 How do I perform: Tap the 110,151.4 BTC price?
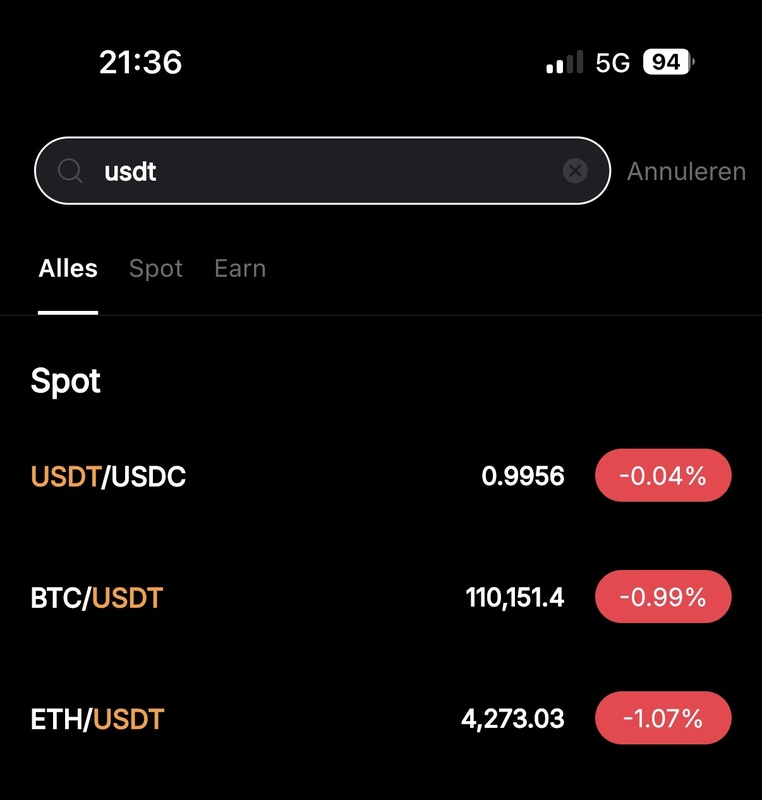pyautogui.click(x=515, y=598)
